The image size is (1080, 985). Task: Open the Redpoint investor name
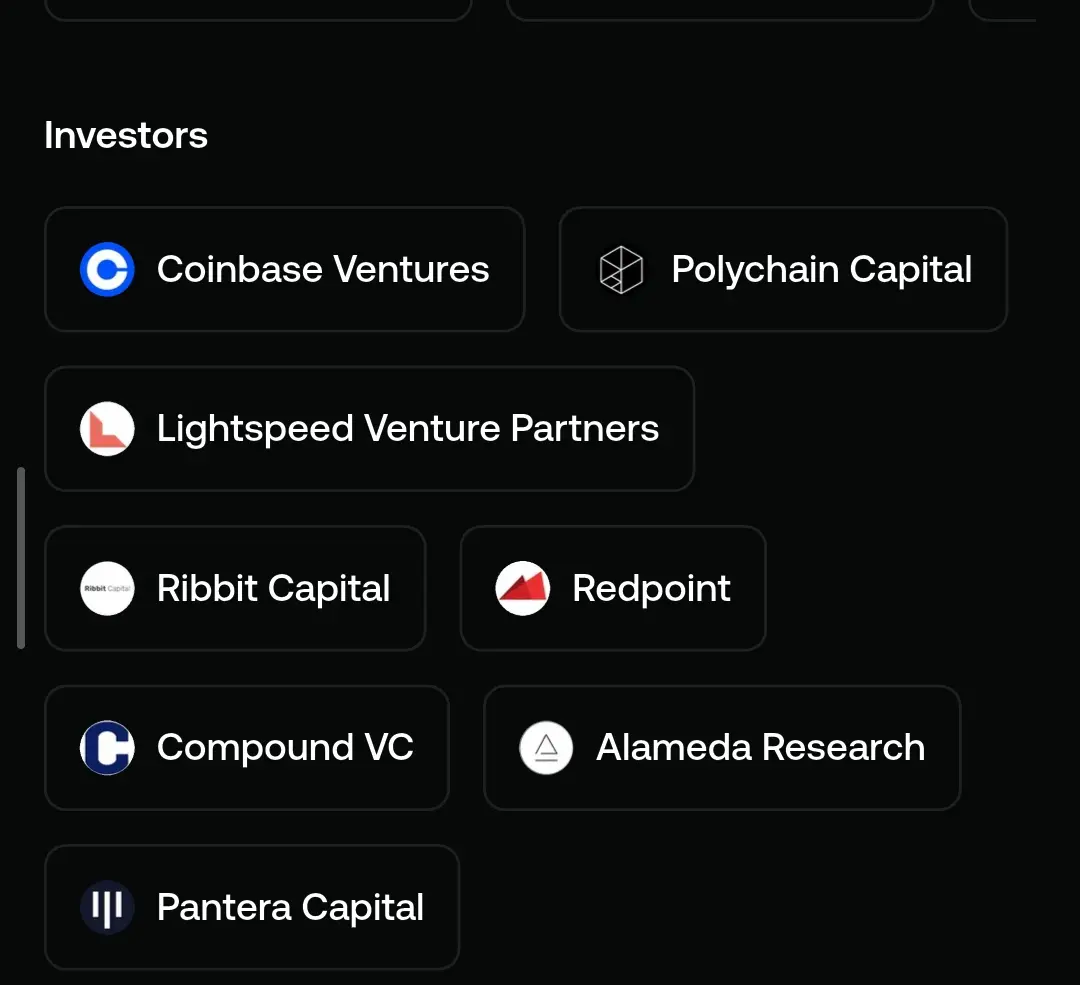652,588
